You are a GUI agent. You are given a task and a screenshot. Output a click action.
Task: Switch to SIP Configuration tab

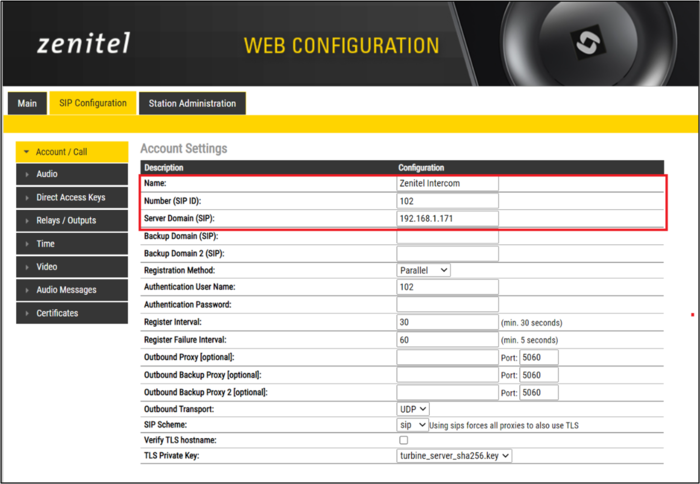point(93,103)
